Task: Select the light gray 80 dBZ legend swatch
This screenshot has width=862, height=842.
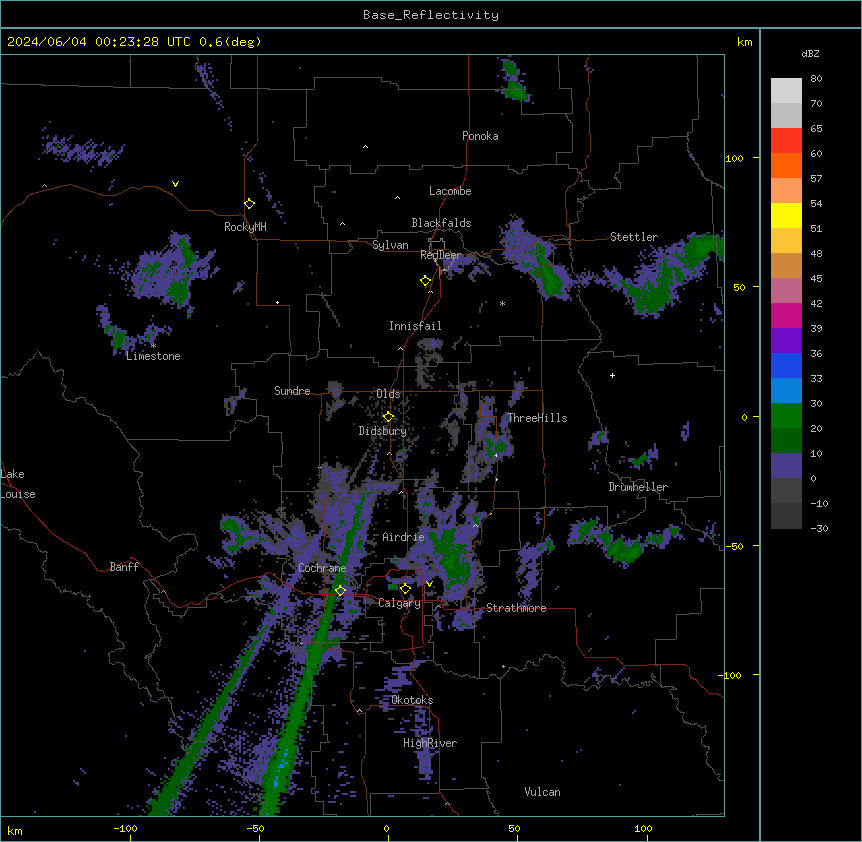Action: [786, 91]
